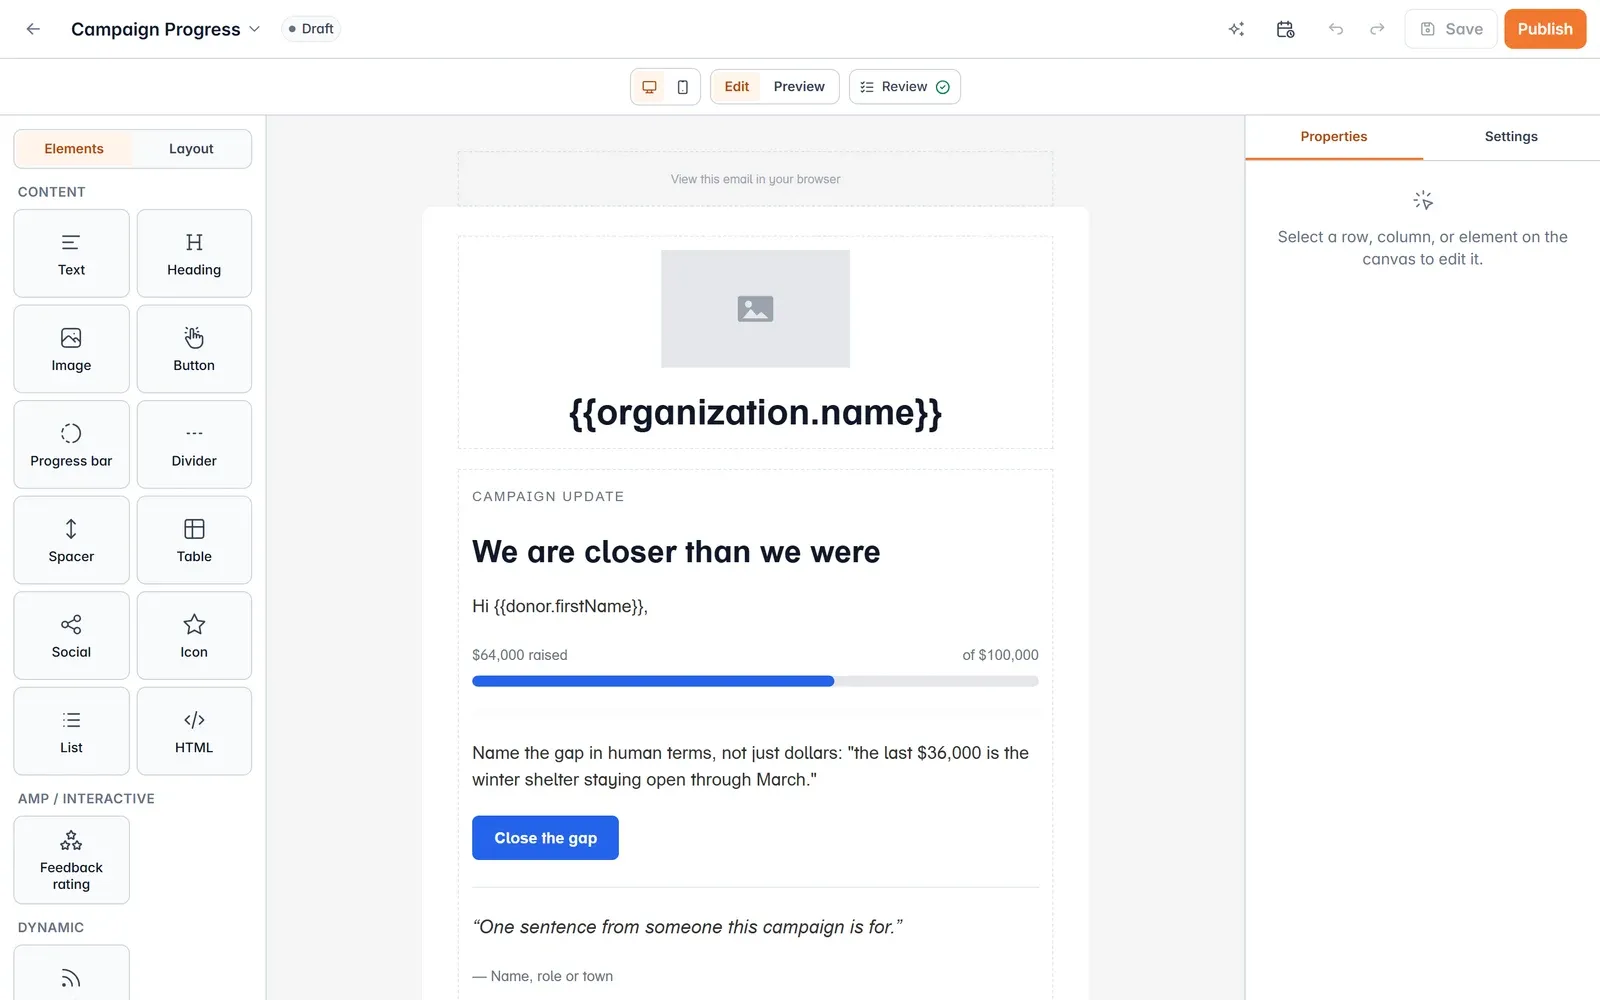Open the Campaign Progress title dropdown

click(165, 29)
